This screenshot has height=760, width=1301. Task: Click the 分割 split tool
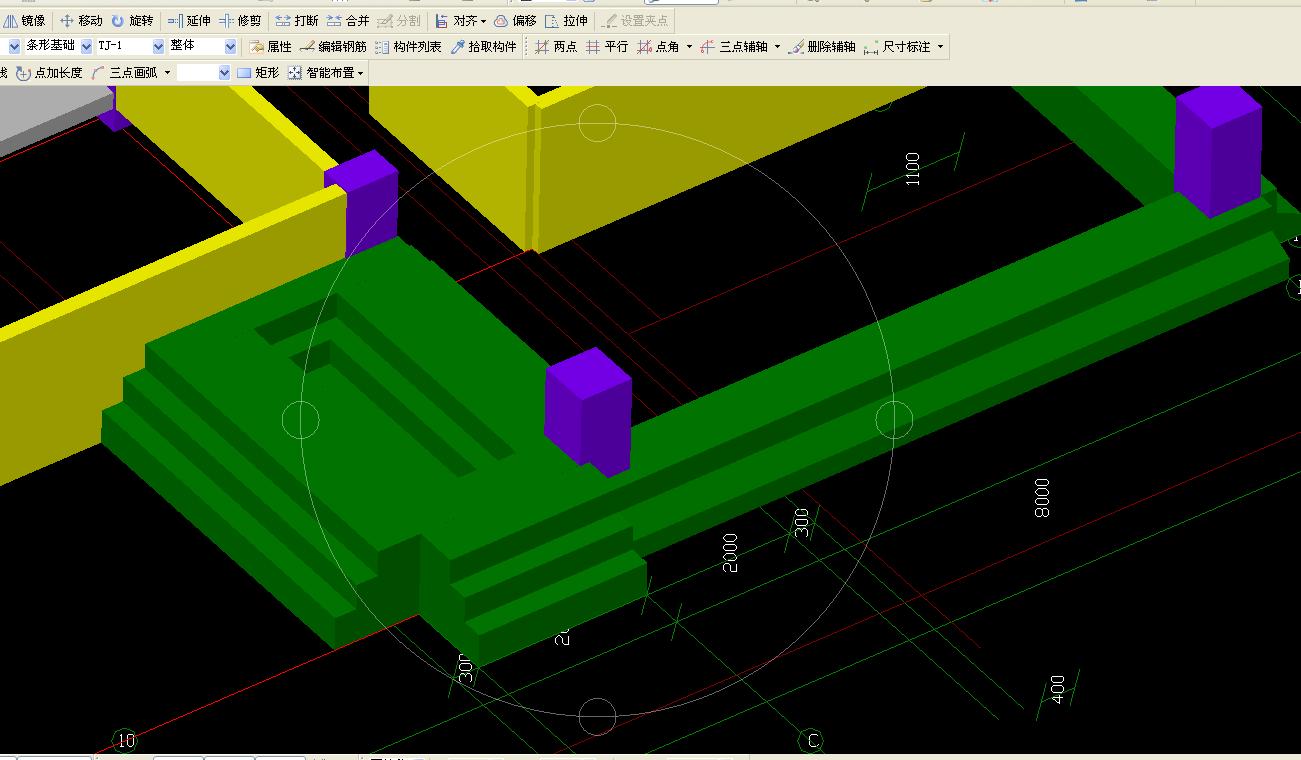[x=399, y=20]
